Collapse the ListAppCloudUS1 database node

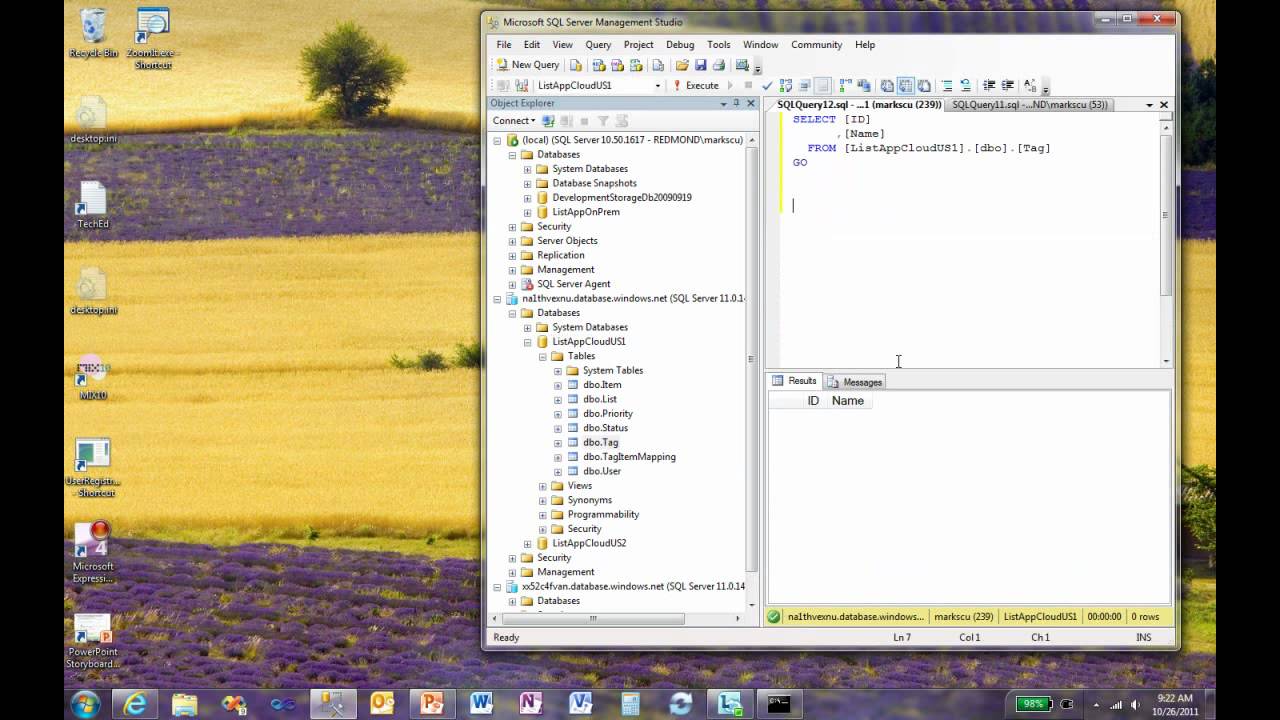click(527, 342)
